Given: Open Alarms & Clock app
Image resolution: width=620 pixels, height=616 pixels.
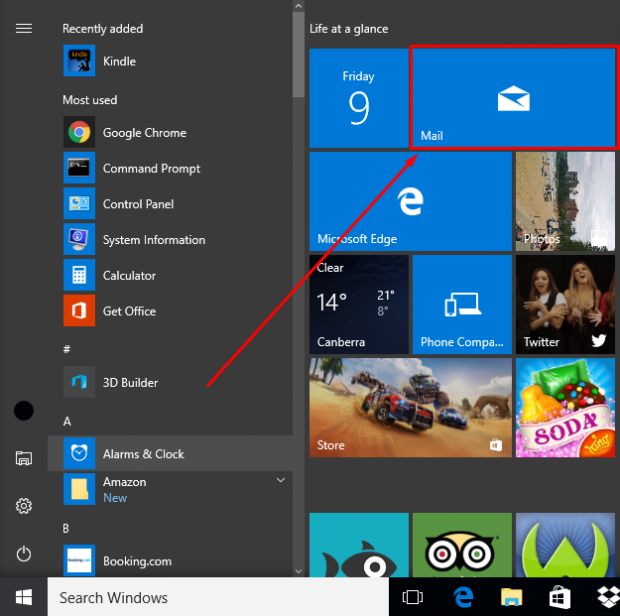Looking at the screenshot, I should [x=170, y=453].
